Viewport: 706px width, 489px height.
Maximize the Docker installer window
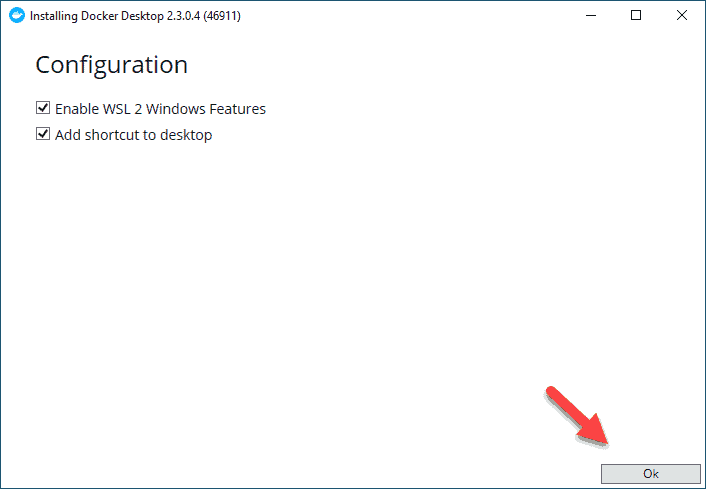coord(636,15)
